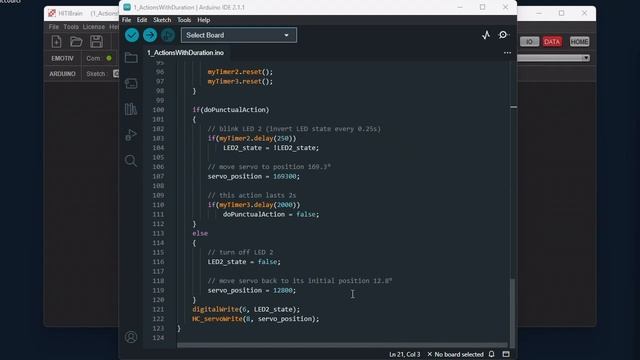Click the Arduino IDE app icon in title bar
640x360 pixels.
pyautogui.click(x=127, y=7)
